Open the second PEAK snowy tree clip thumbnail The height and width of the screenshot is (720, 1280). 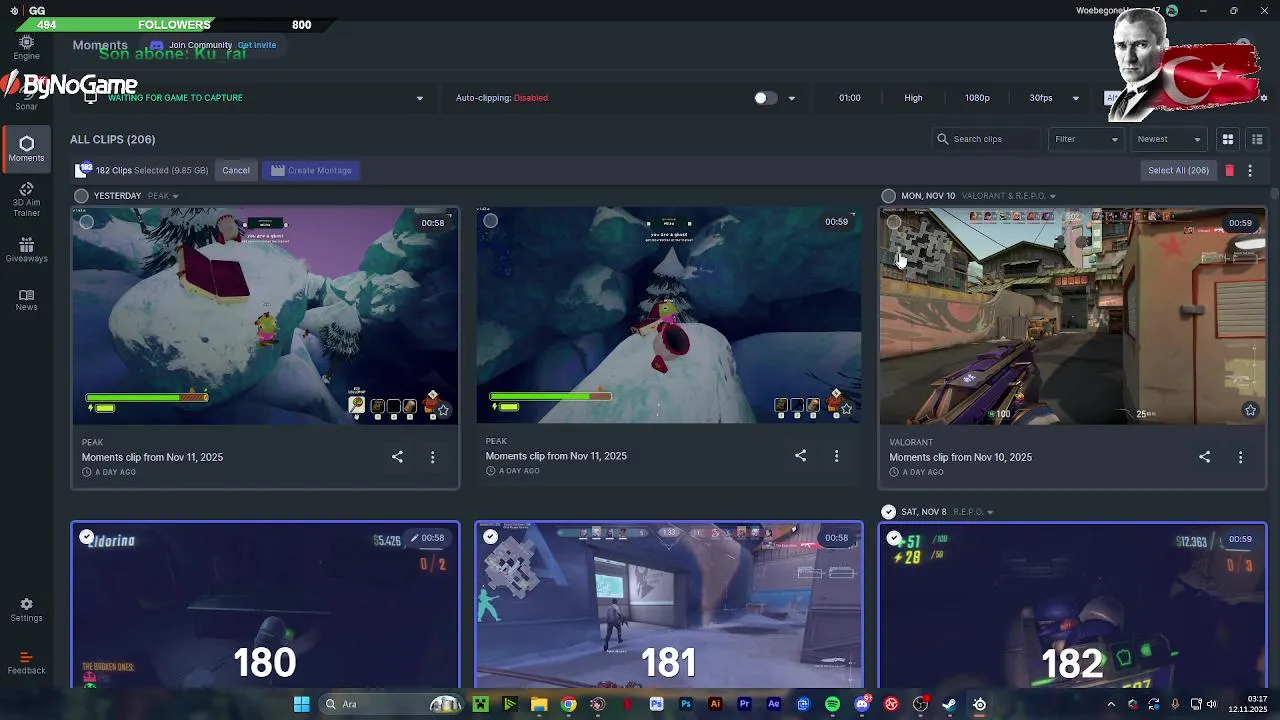pos(668,315)
